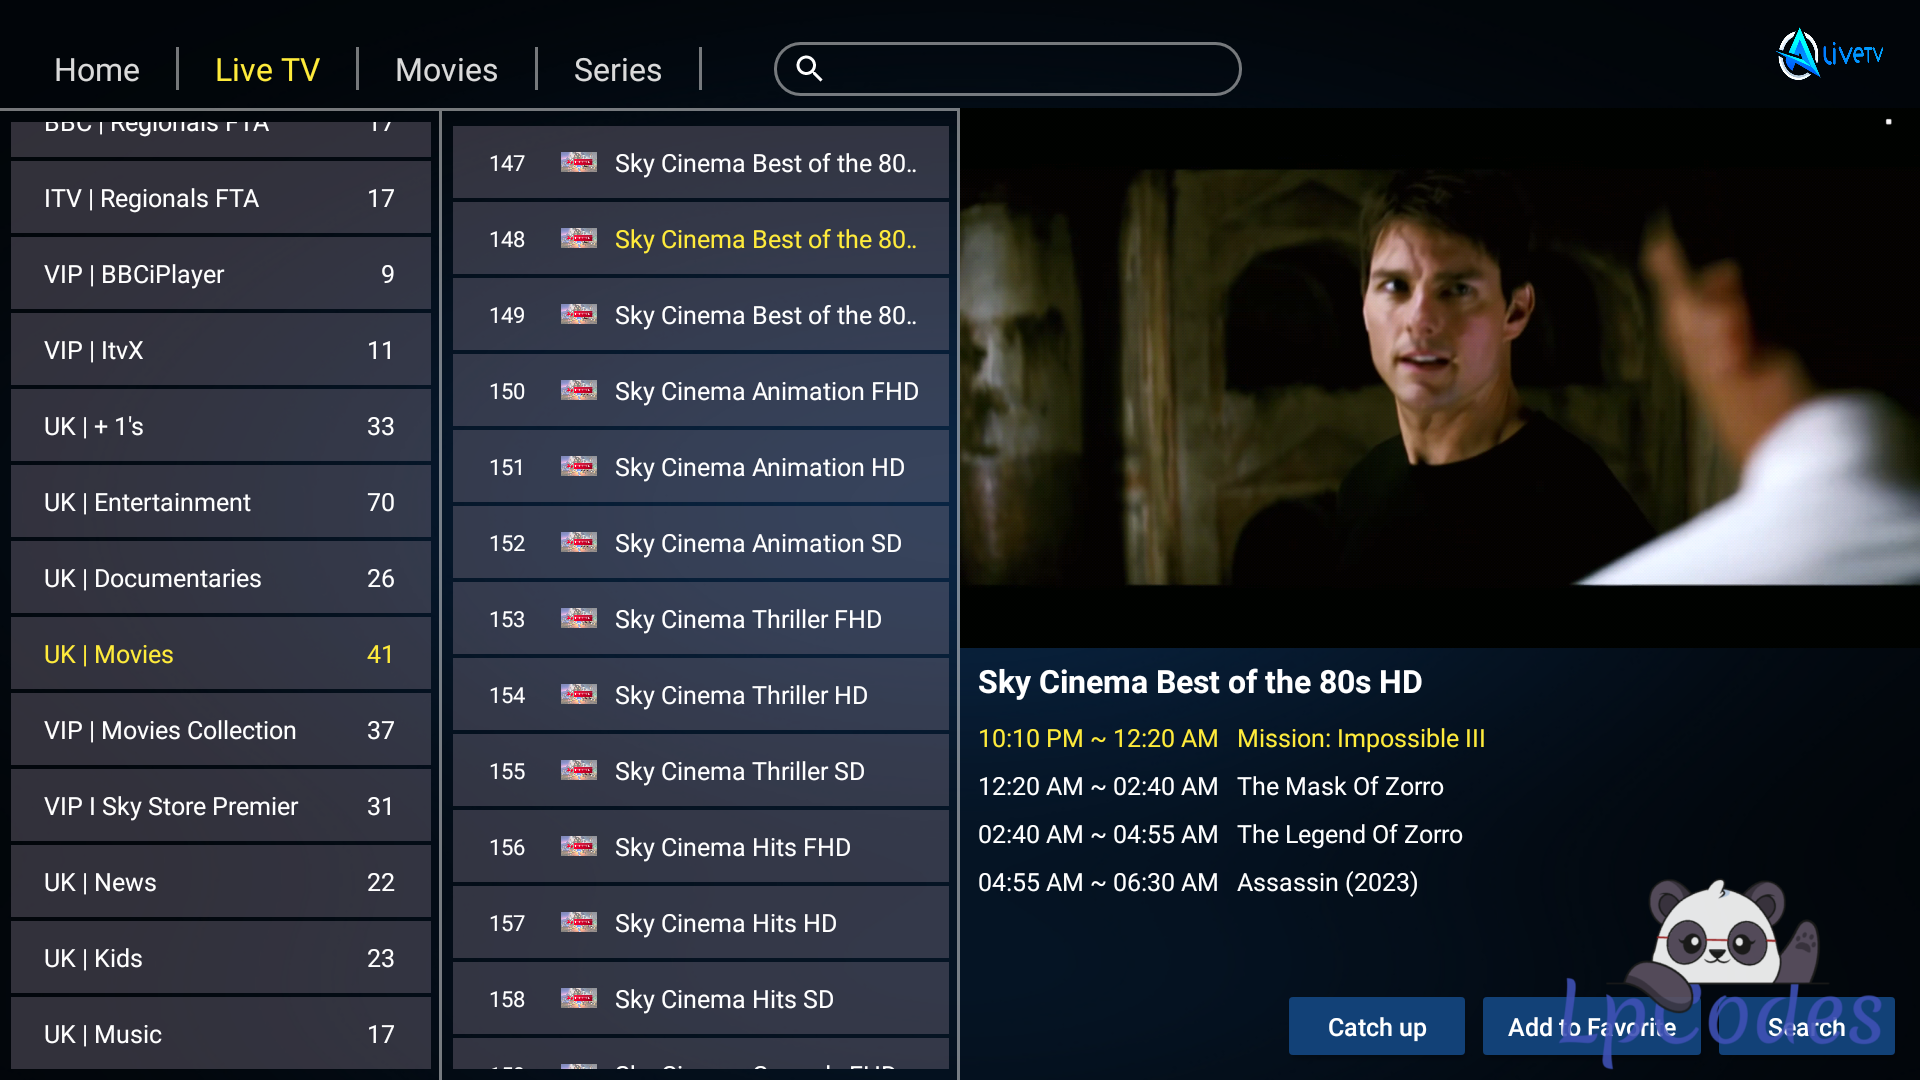Go to the Series tab
Screen dimensions: 1920x1080
pyautogui.click(x=617, y=70)
